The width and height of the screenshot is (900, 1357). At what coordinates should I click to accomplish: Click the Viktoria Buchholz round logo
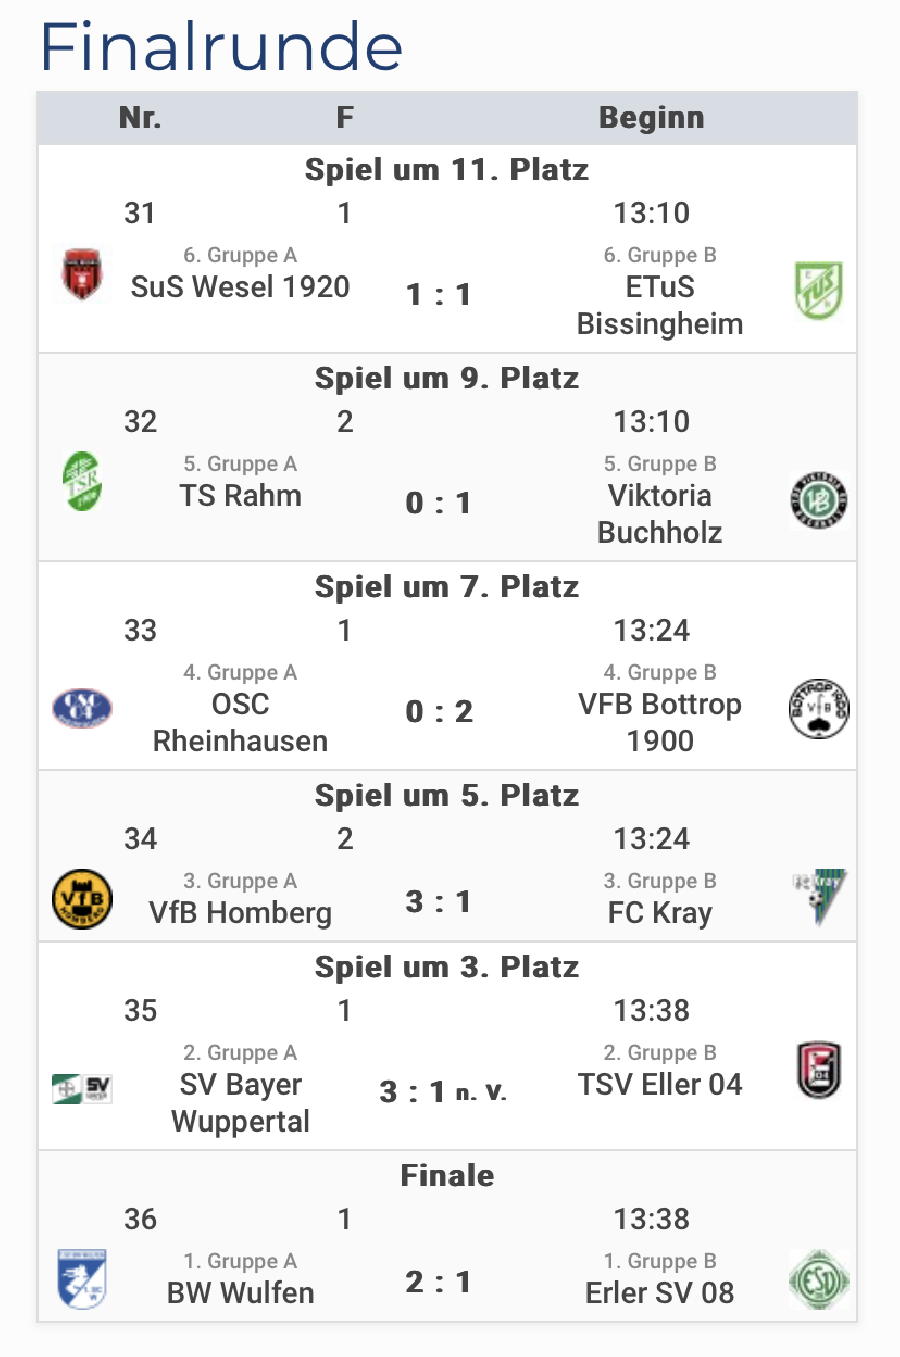coord(818,499)
